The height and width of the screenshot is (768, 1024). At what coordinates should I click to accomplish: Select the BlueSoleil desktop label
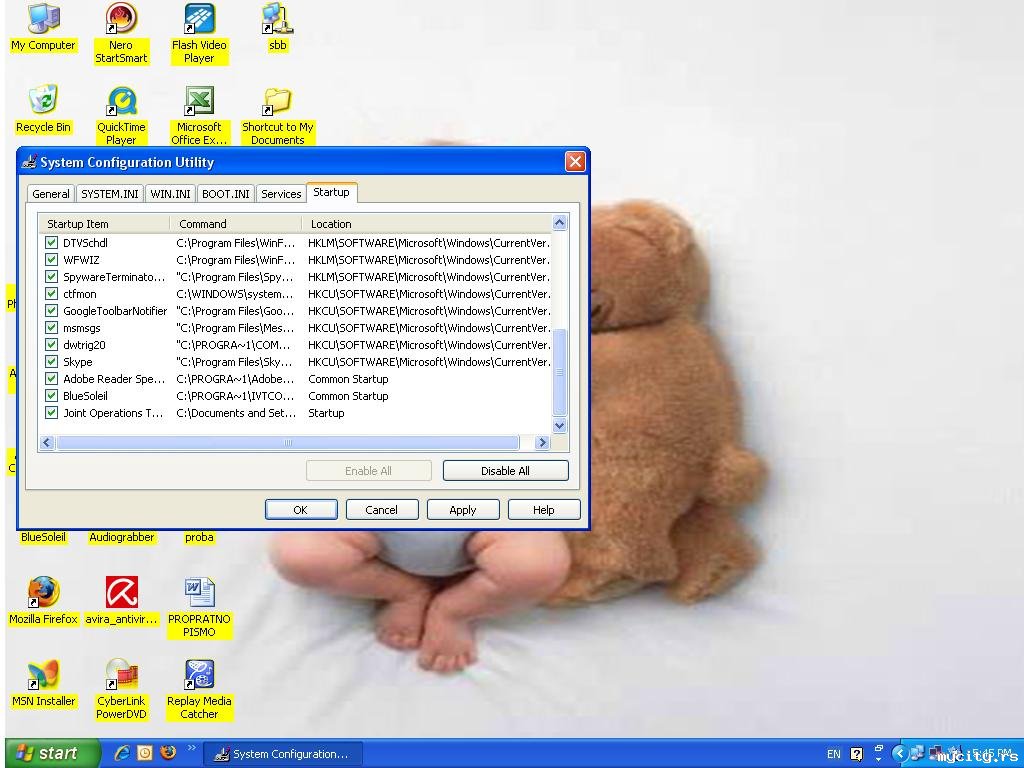43,537
